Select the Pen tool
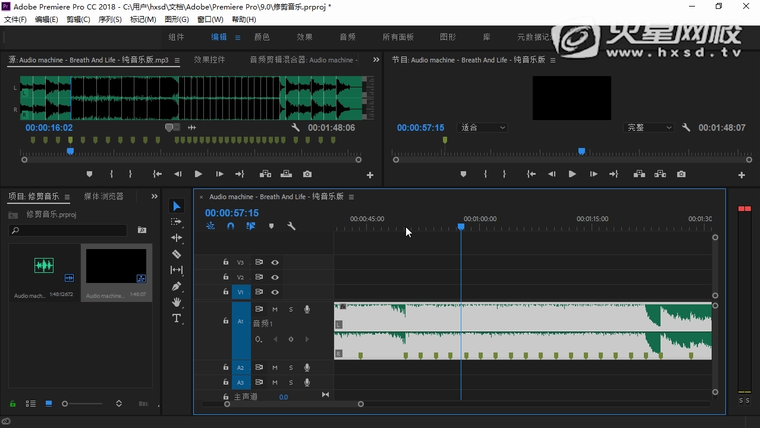 [x=177, y=286]
